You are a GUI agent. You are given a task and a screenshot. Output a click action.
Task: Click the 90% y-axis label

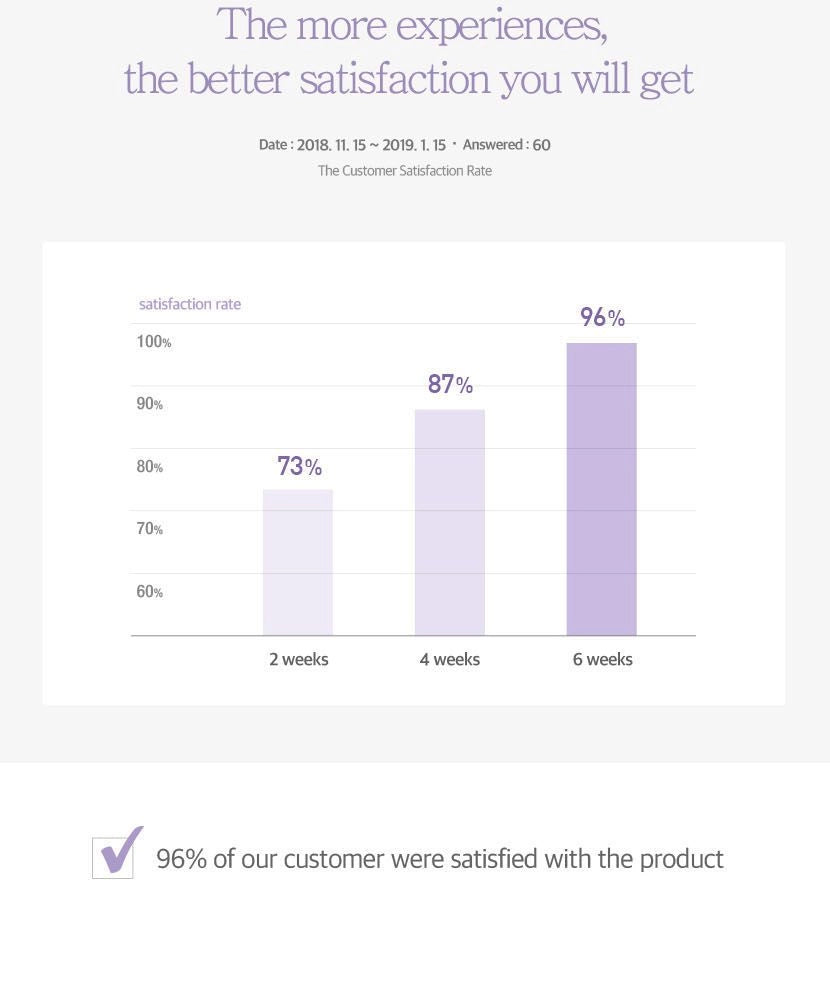click(x=150, y=404)
